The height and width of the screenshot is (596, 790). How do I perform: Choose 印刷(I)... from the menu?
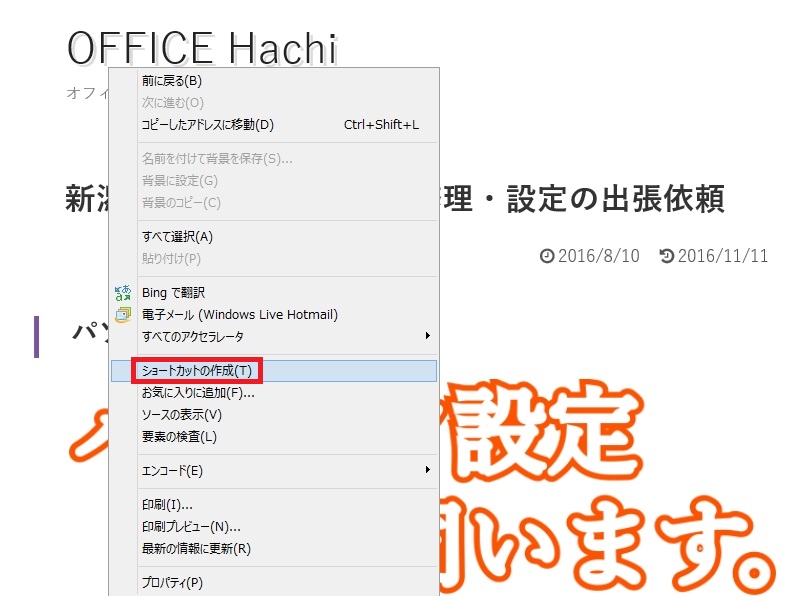click(274, 504)
